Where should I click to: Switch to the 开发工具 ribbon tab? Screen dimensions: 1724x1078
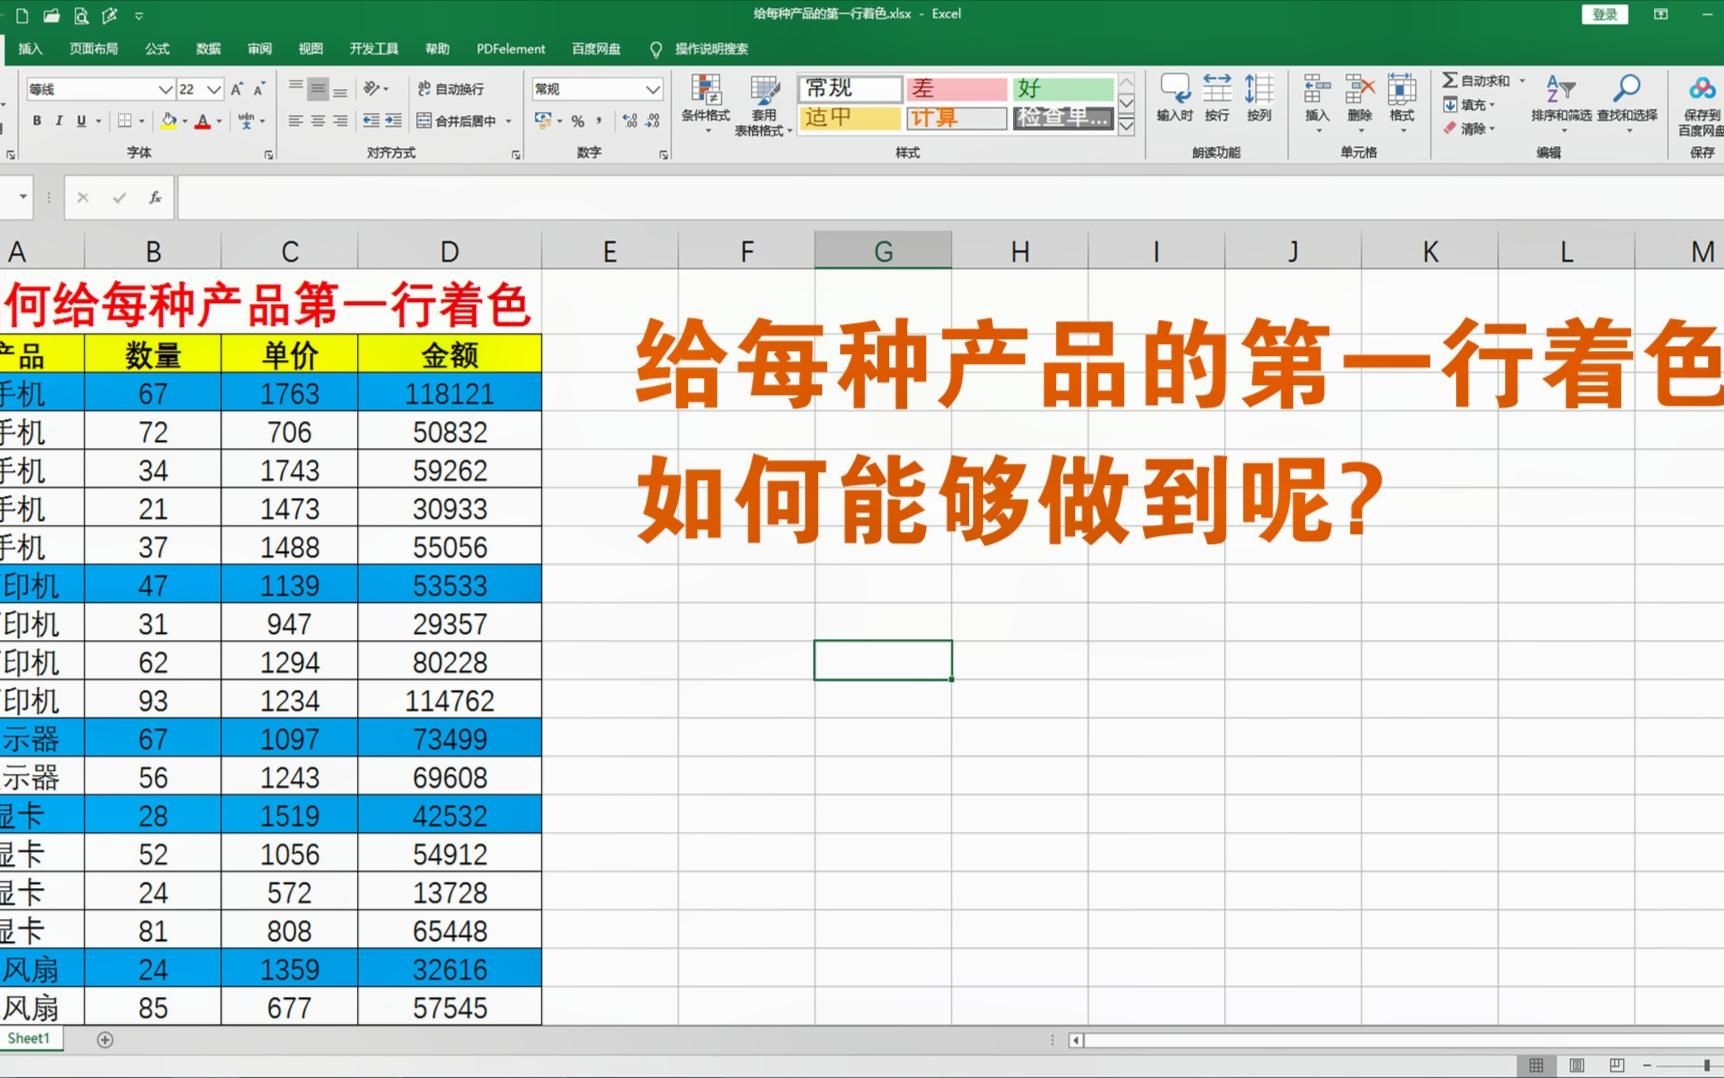point(373,49)
